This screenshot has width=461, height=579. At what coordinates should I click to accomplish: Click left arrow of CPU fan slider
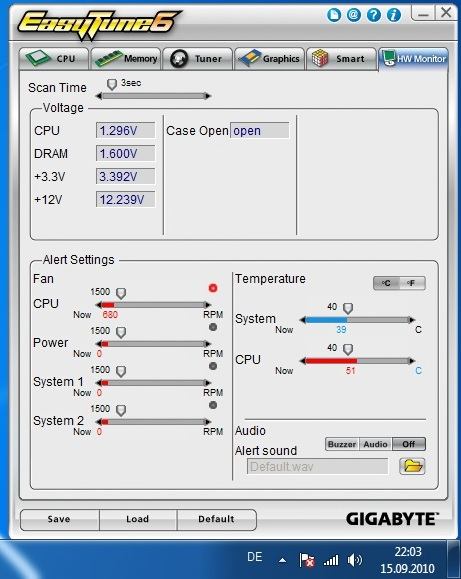pyautogui.click(x=99, y=305)
